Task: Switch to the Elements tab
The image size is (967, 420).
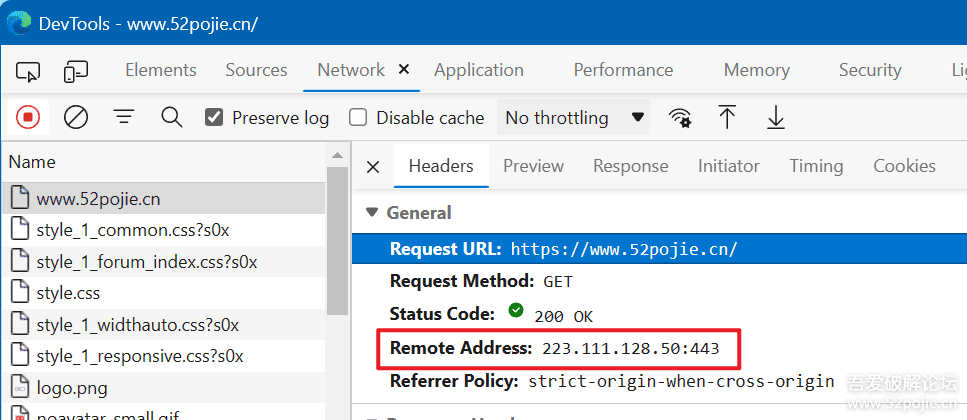Action: (x=160, y=70)
